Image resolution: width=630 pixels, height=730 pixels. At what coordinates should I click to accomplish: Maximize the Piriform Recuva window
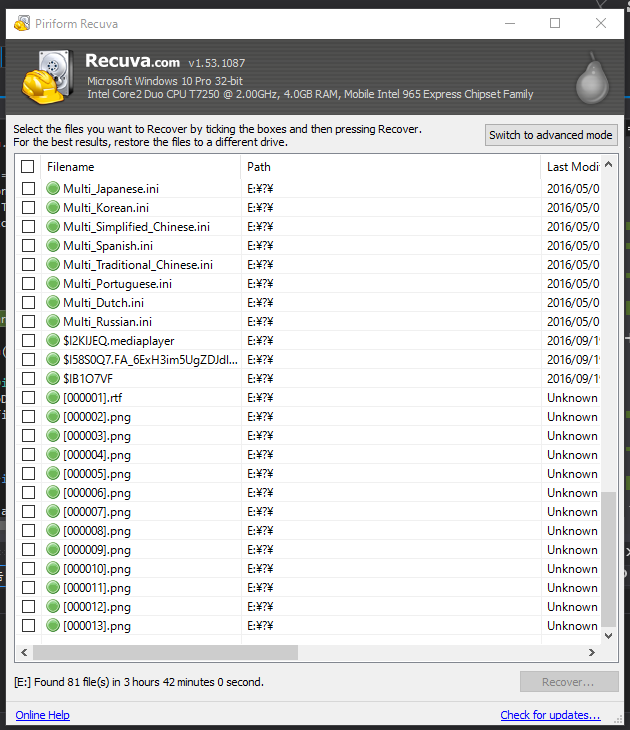(x=555, y=23)
